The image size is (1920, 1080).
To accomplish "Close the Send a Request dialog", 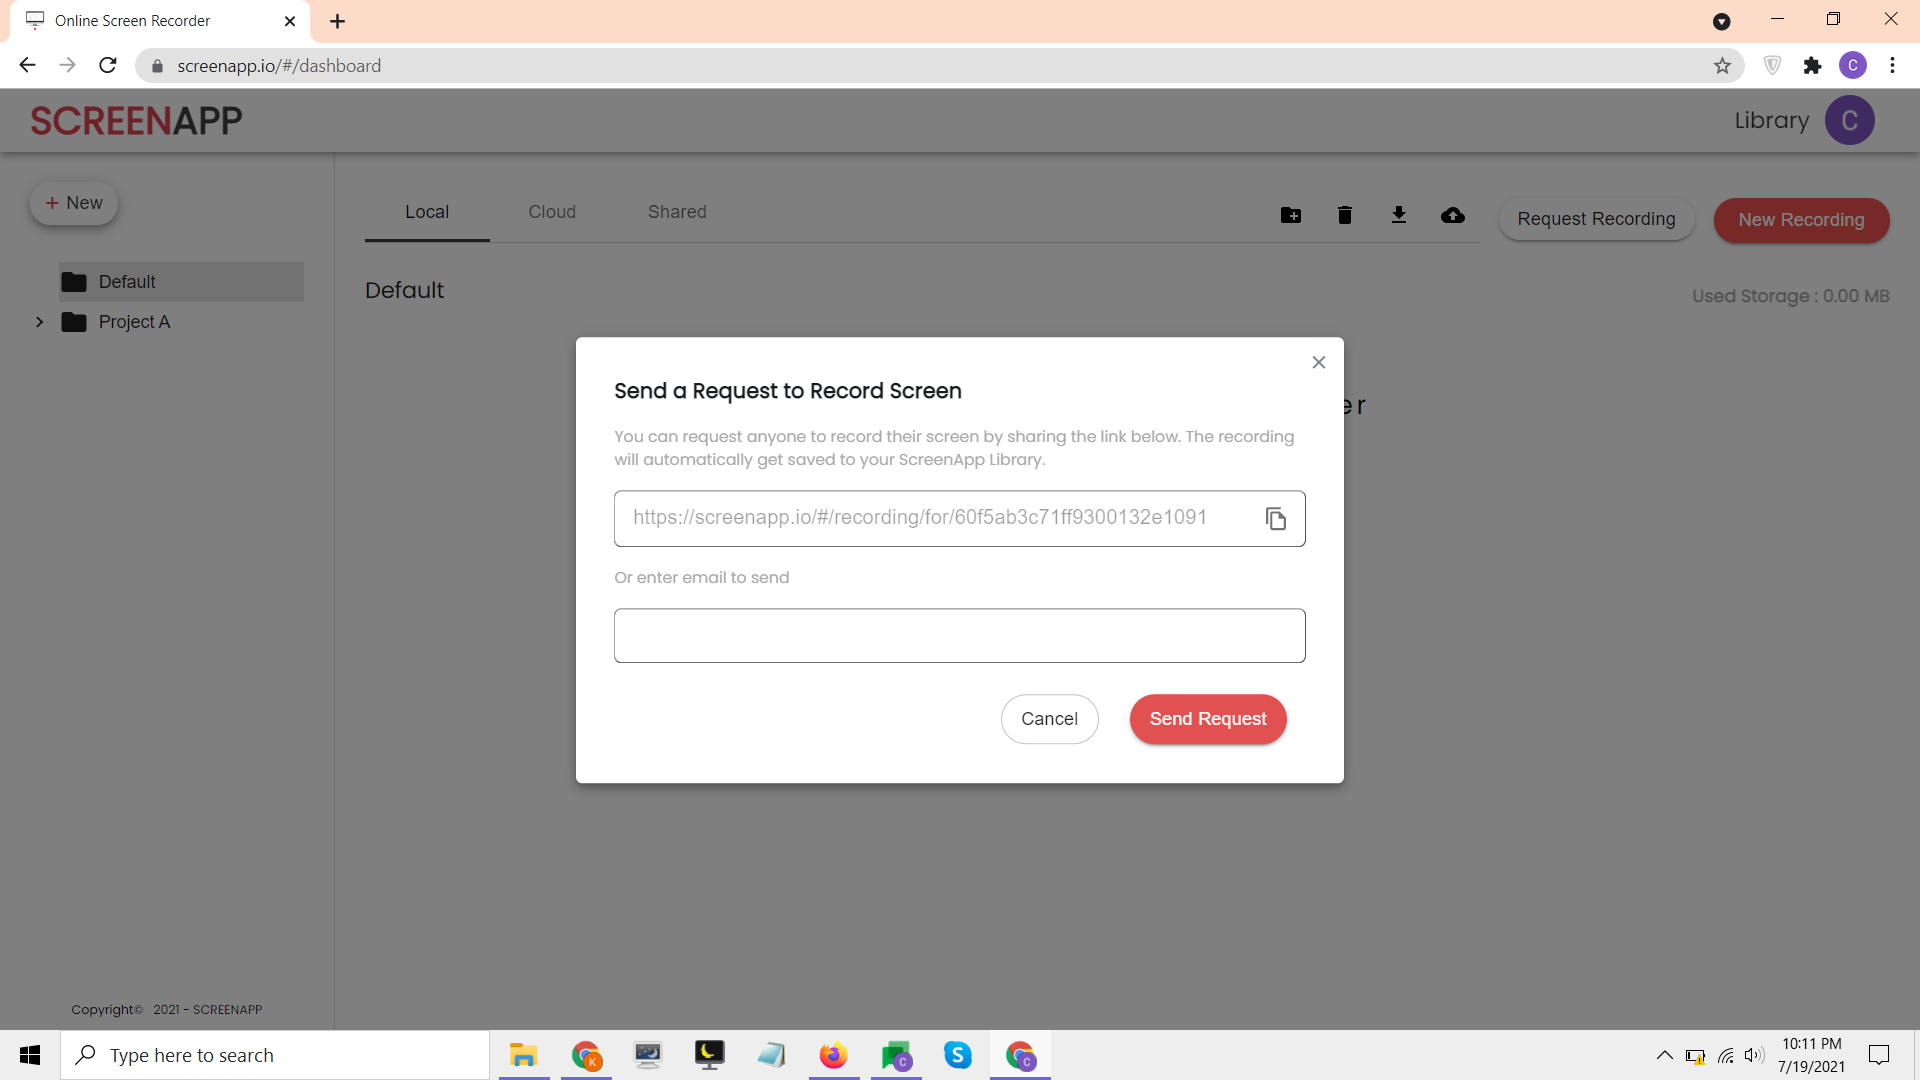I will pos(1318,363).
